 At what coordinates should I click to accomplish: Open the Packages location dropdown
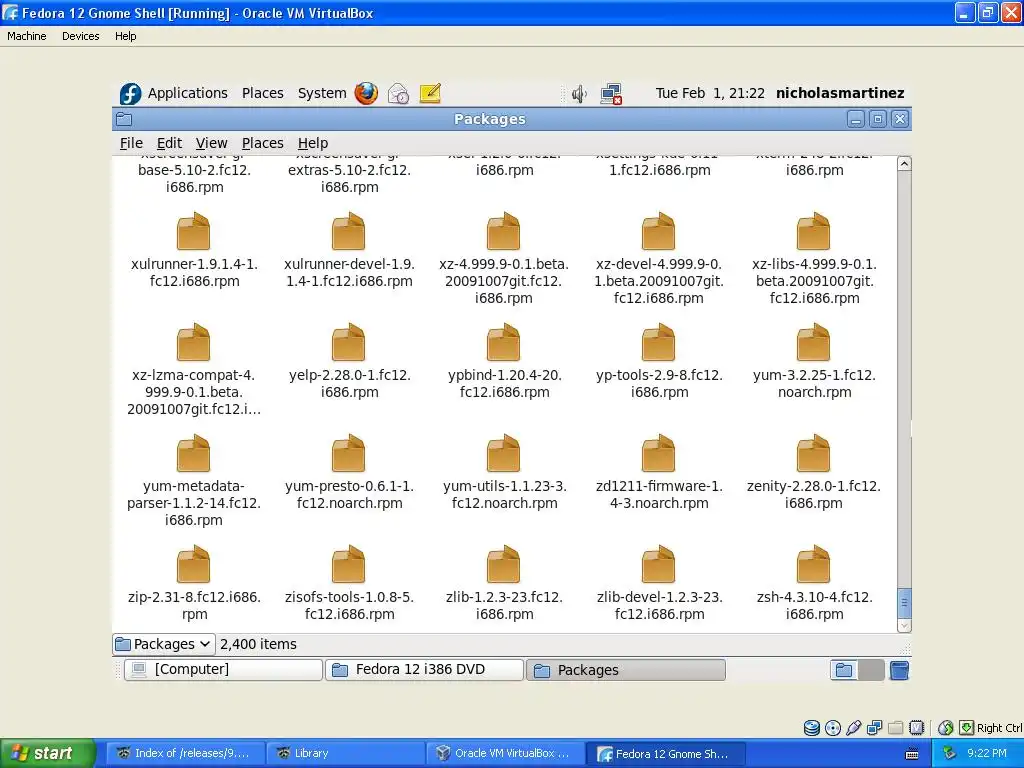coord(163,644)
